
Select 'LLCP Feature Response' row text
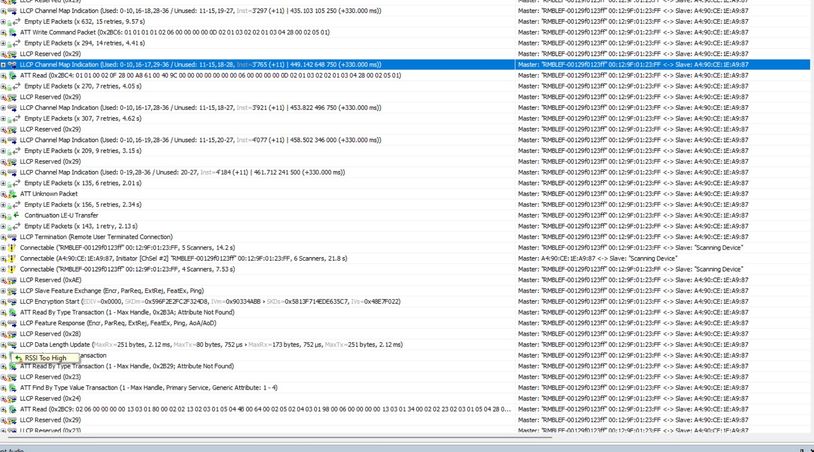[118, 323]
